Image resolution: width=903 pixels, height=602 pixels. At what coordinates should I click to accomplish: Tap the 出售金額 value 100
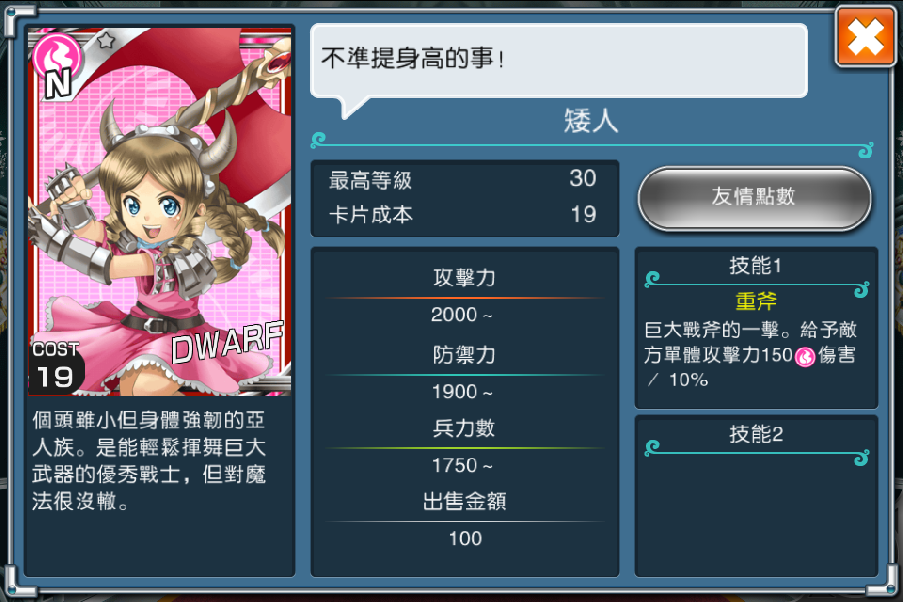point(465,539)
